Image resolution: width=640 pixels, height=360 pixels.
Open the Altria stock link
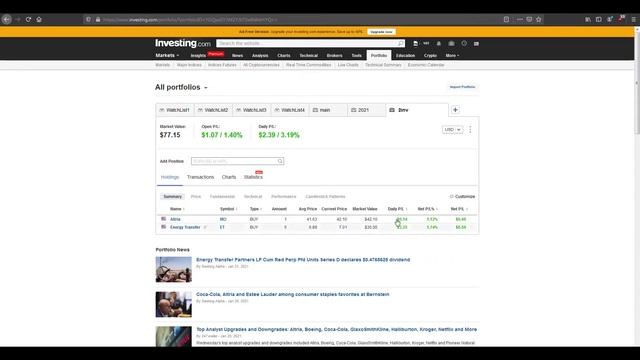coord(175,219)
